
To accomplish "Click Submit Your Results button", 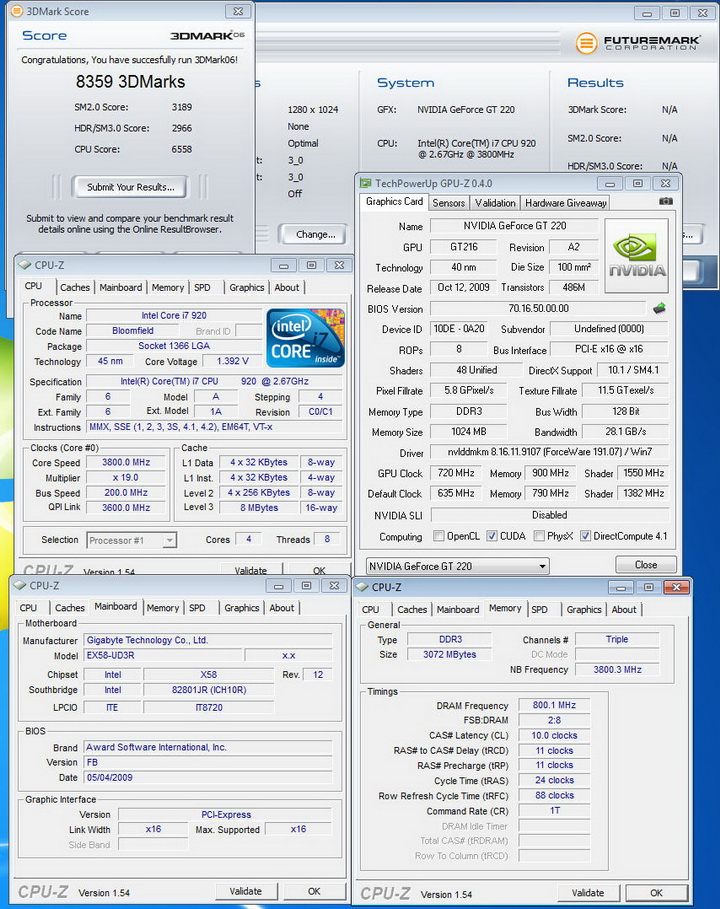I will click(130, 187).
